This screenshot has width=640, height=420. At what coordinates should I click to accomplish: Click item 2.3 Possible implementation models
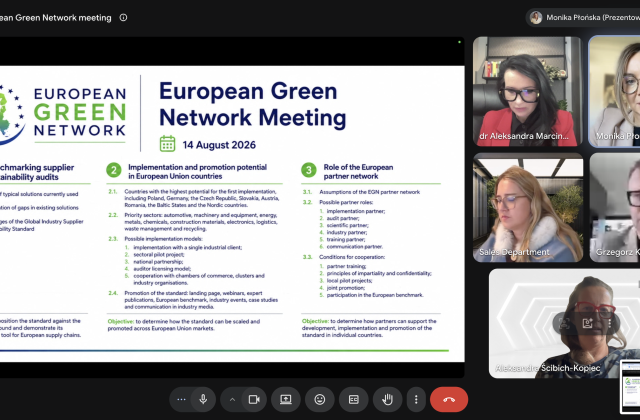(x=163, y=239)
